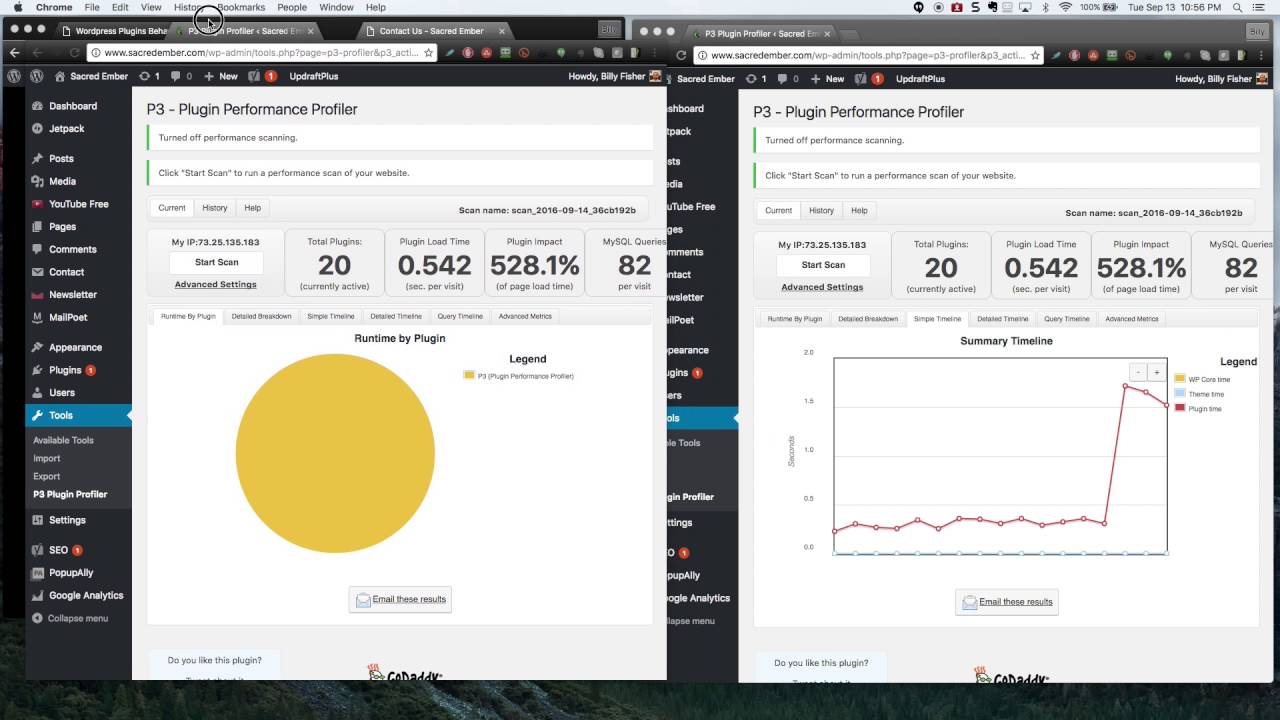Open Users in left window sidebar
The width and height of the screenshot is (1280, 720).
(x=62, y=393)
